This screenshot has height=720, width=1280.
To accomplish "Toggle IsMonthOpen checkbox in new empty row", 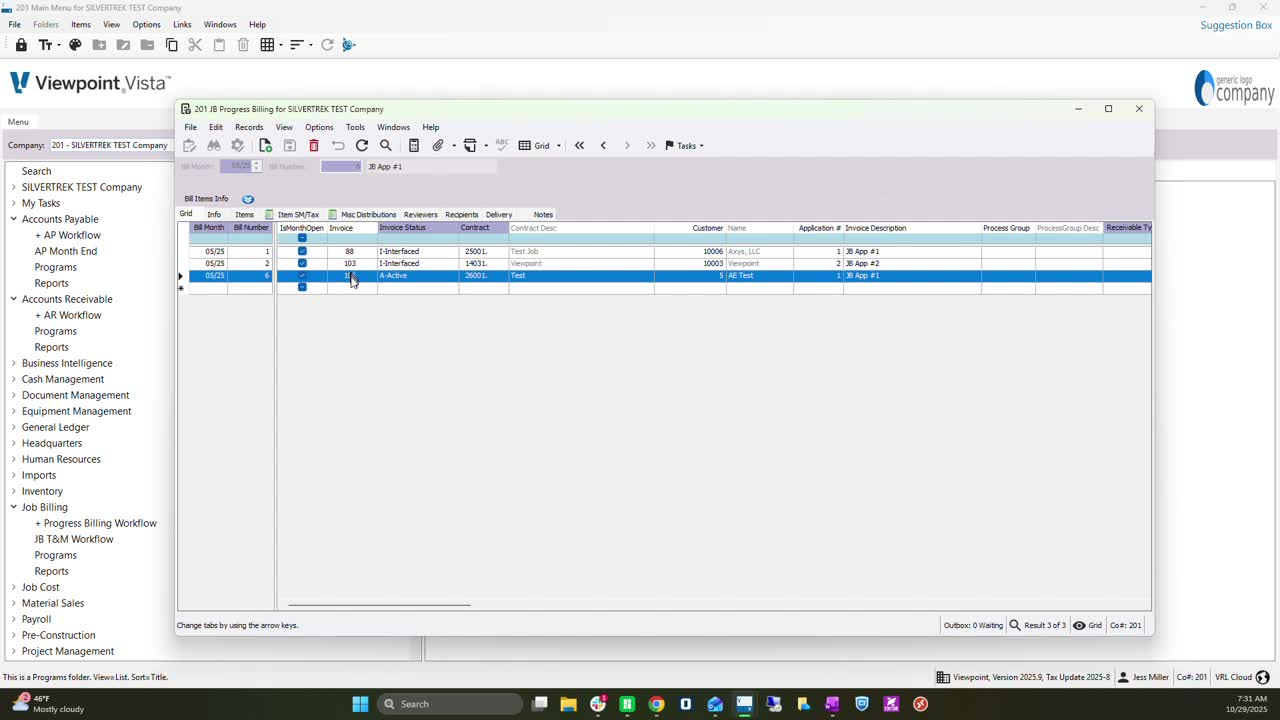I will (x=302, y=288).
